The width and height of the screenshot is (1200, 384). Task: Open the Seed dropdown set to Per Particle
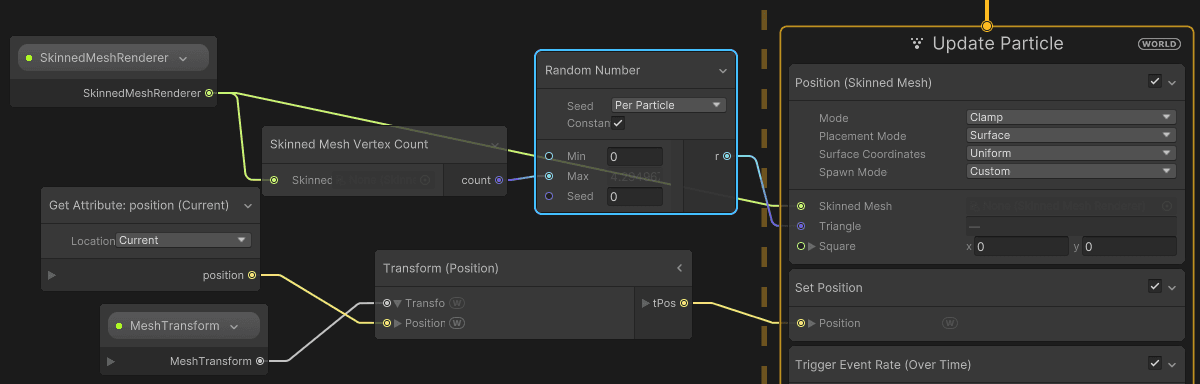tap(668, 105)
